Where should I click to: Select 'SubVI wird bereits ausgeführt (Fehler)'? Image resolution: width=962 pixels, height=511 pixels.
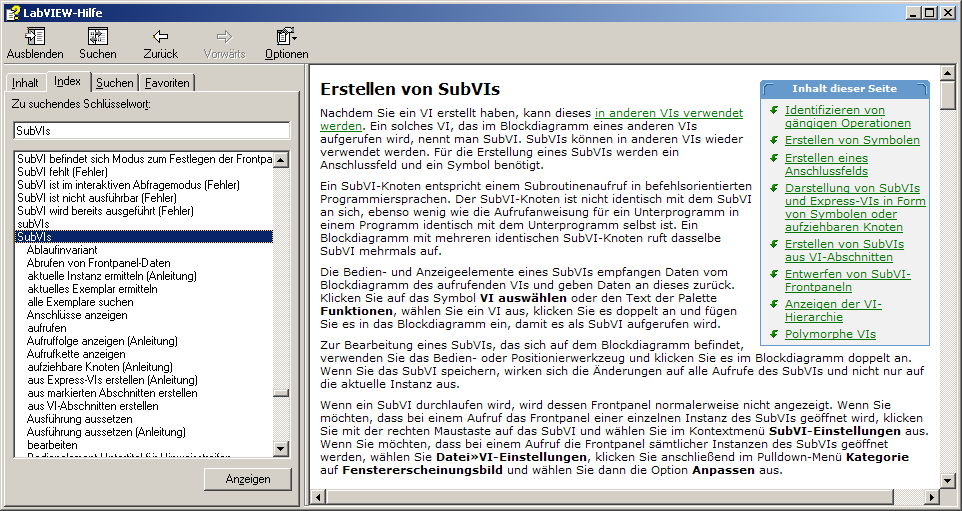[x=106, y=210]
